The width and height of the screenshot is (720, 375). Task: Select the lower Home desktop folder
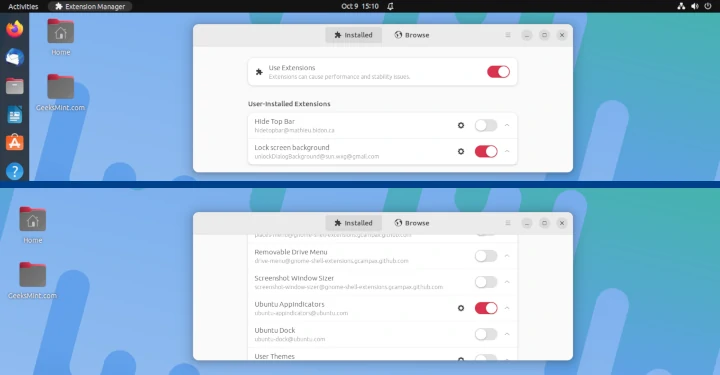coord(33,225)
